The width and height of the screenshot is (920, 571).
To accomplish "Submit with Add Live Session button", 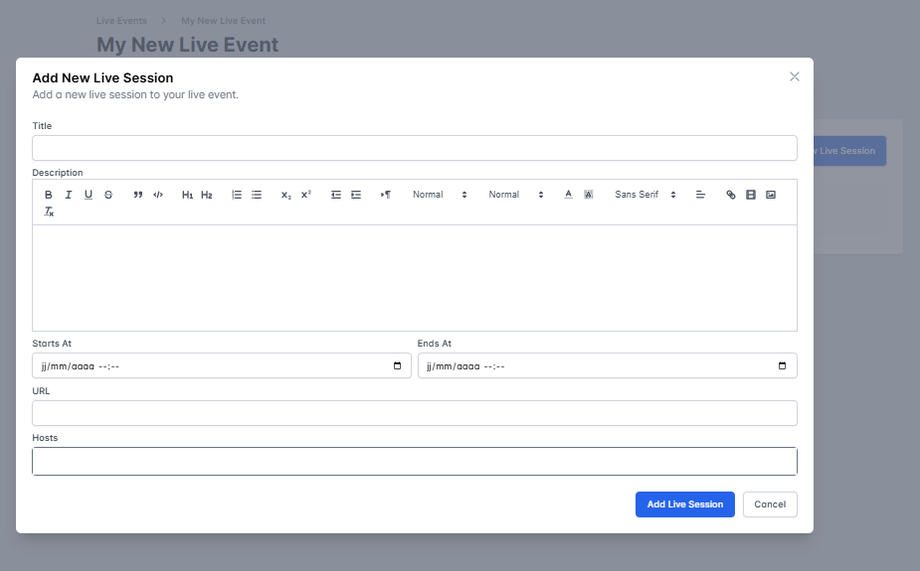I will 685,504.
